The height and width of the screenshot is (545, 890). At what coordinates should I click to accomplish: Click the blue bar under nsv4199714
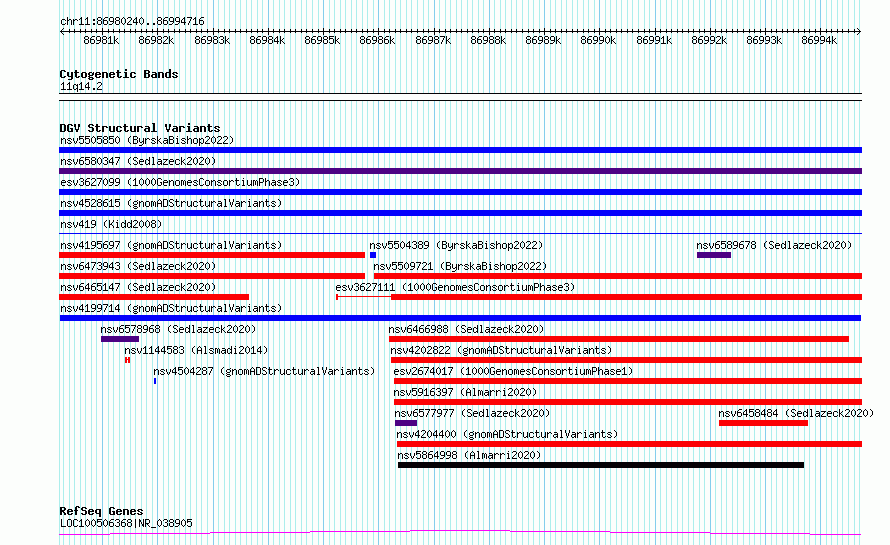pyautogui.click(x=460, y=318)
